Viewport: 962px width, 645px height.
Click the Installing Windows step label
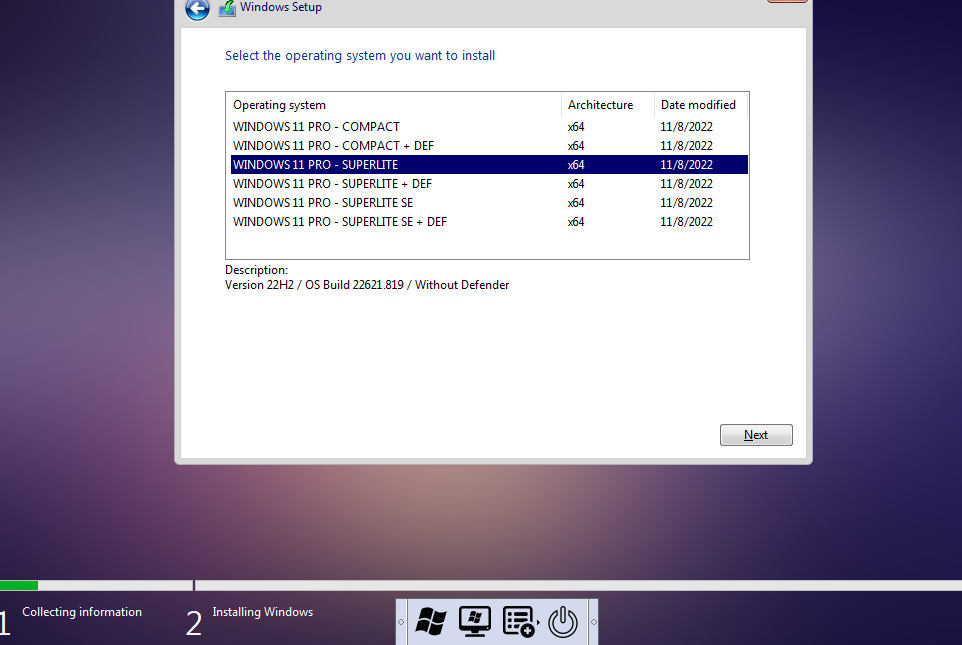[x=263, y=612]
